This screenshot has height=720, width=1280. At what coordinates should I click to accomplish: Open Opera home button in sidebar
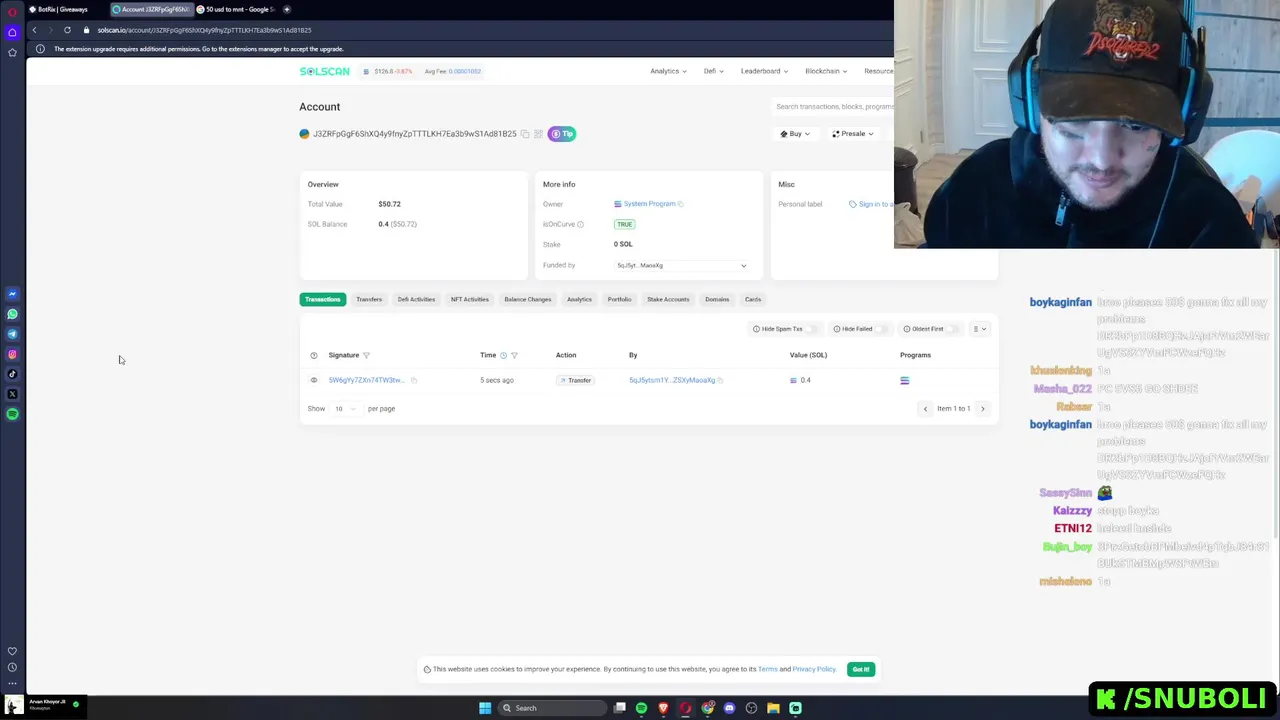(x=12, y=32)
